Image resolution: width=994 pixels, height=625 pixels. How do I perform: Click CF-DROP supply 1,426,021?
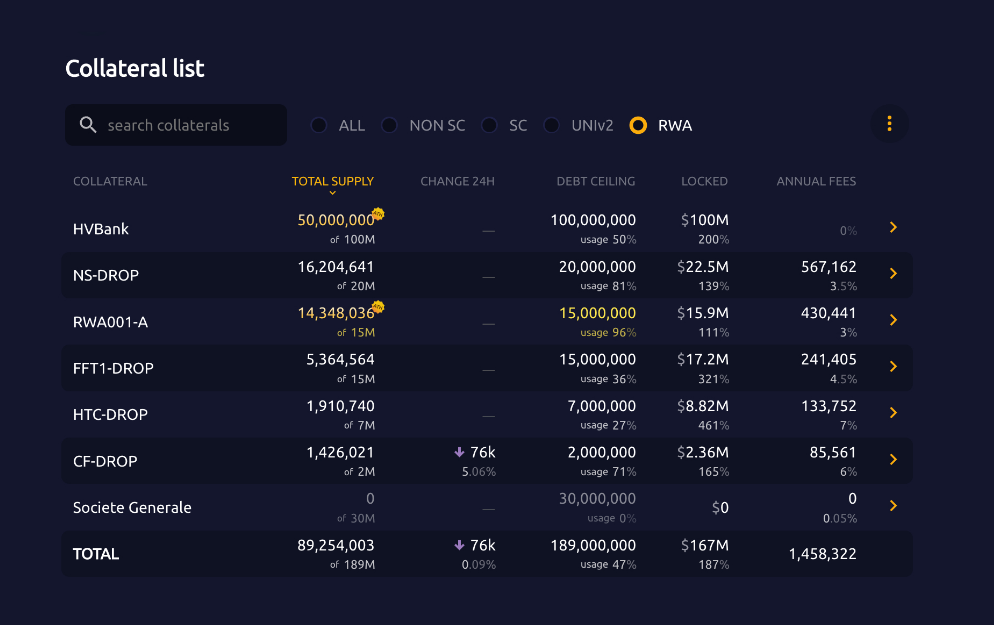[340, 453]
